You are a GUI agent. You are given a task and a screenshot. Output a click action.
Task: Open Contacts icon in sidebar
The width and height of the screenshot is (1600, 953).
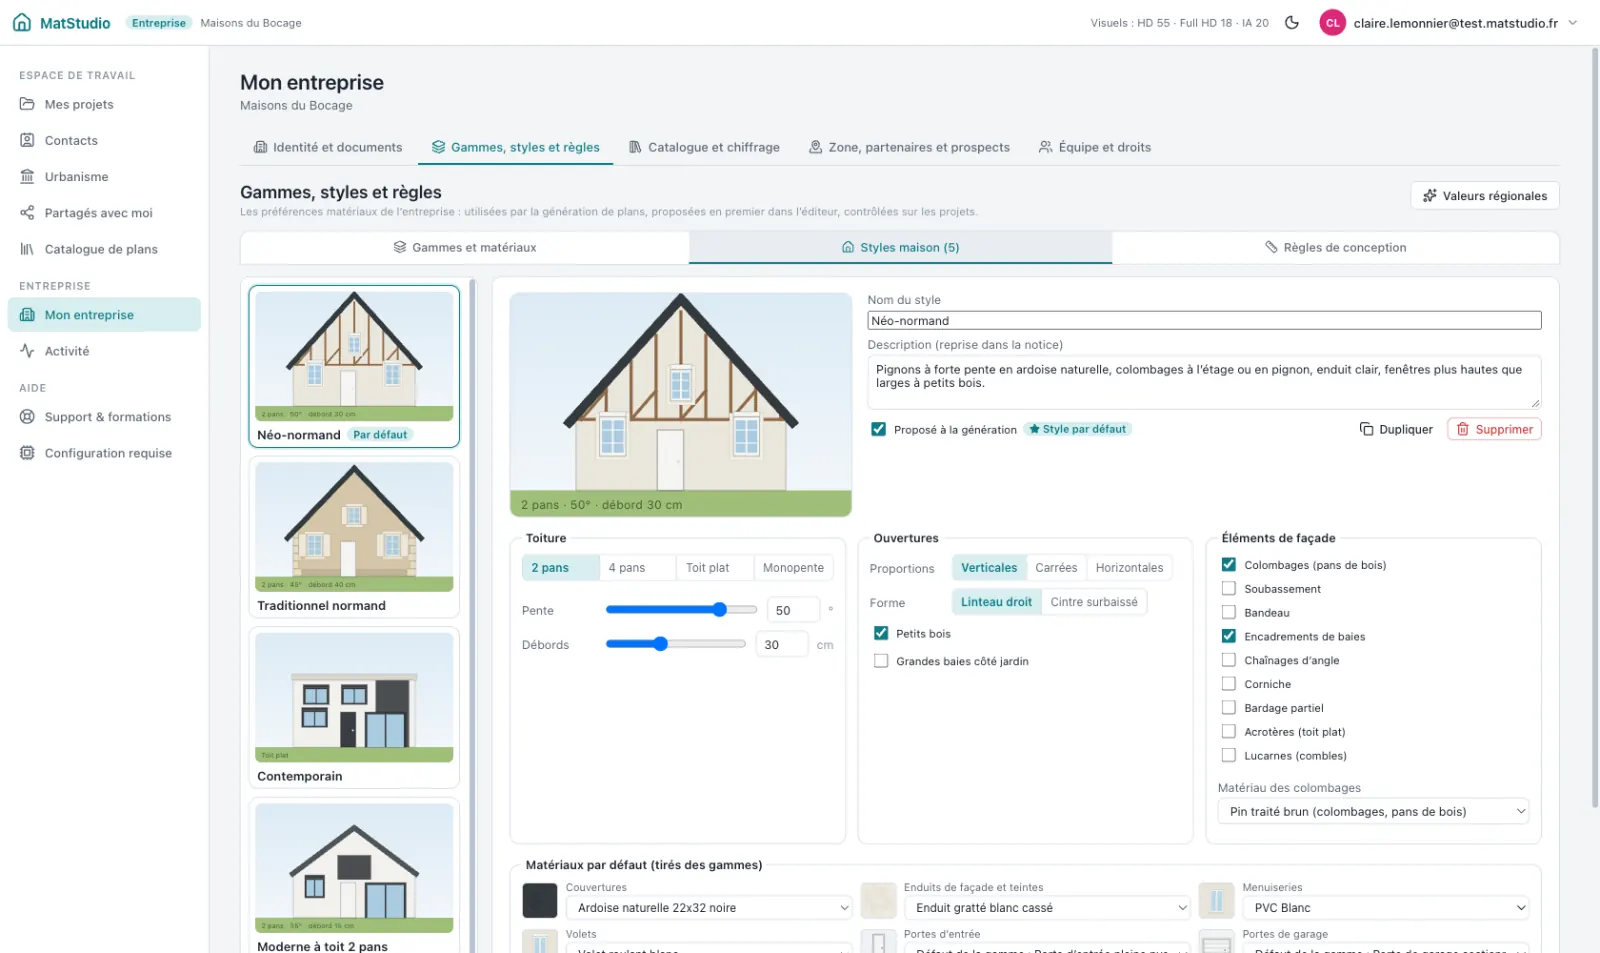tap(27, 140)
